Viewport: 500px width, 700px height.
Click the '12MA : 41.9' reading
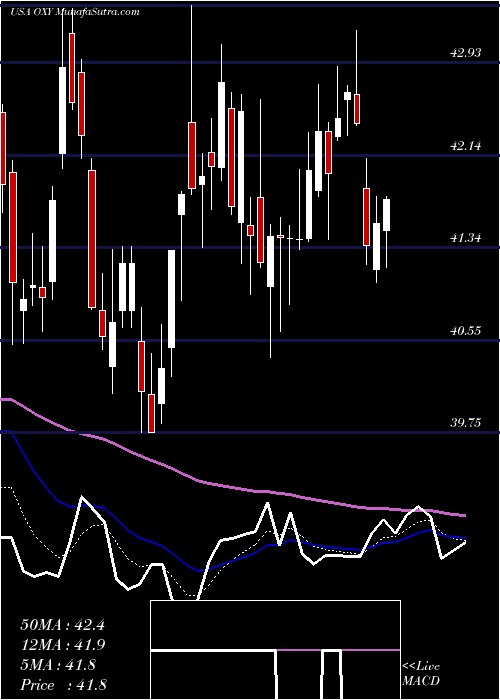click(62, 645)
